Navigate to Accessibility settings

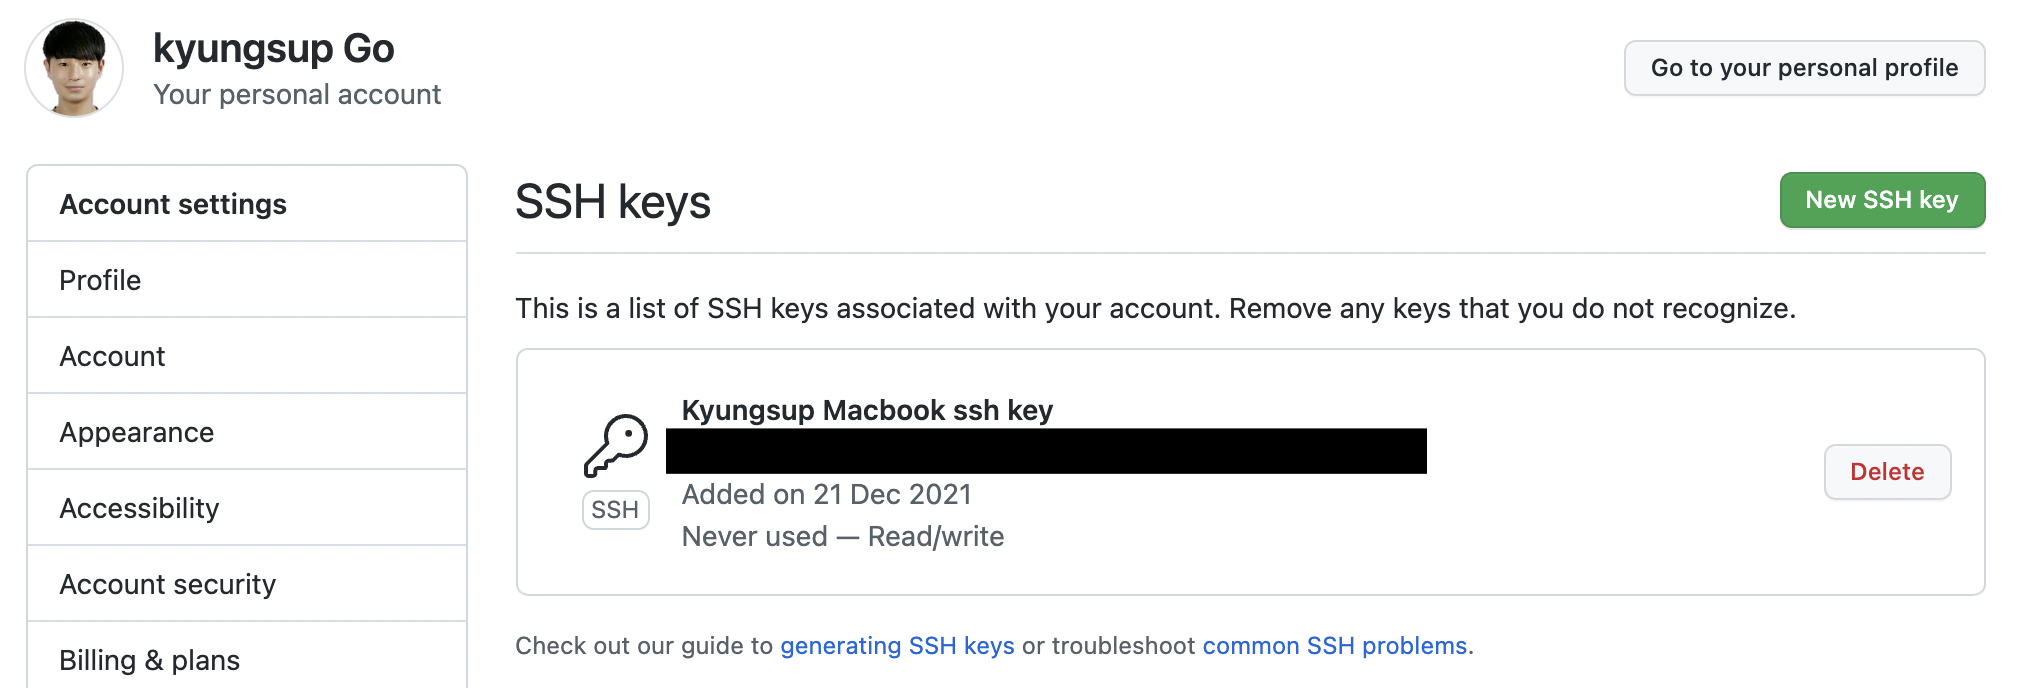139,508
